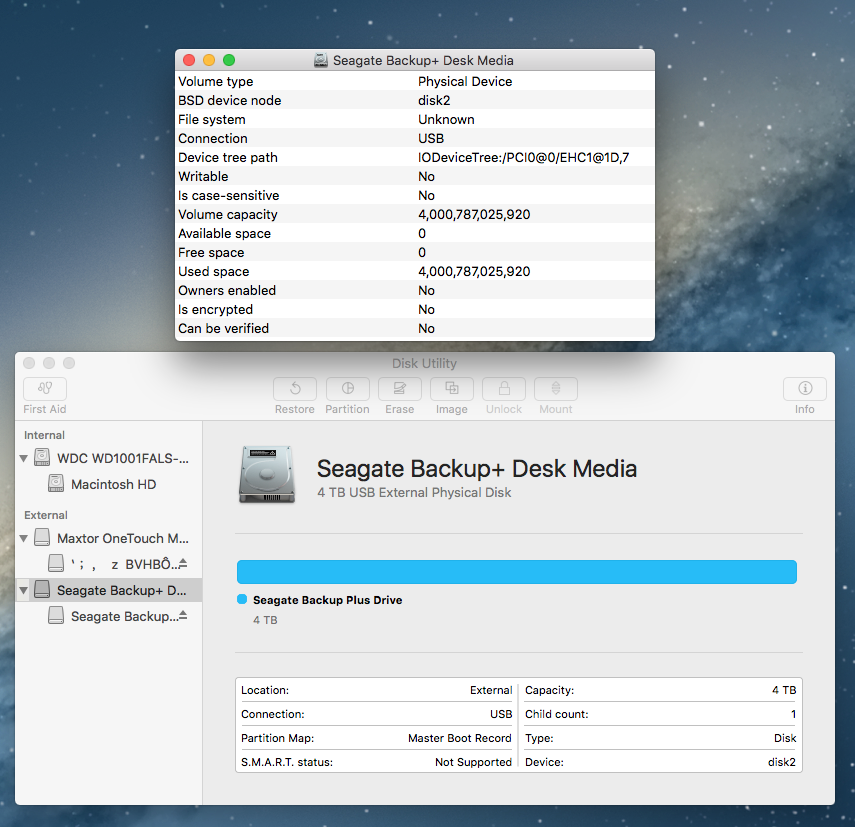Click the Volume capacity value 4,000,787,025,920

pyautogui.click(x=474, y=214)
